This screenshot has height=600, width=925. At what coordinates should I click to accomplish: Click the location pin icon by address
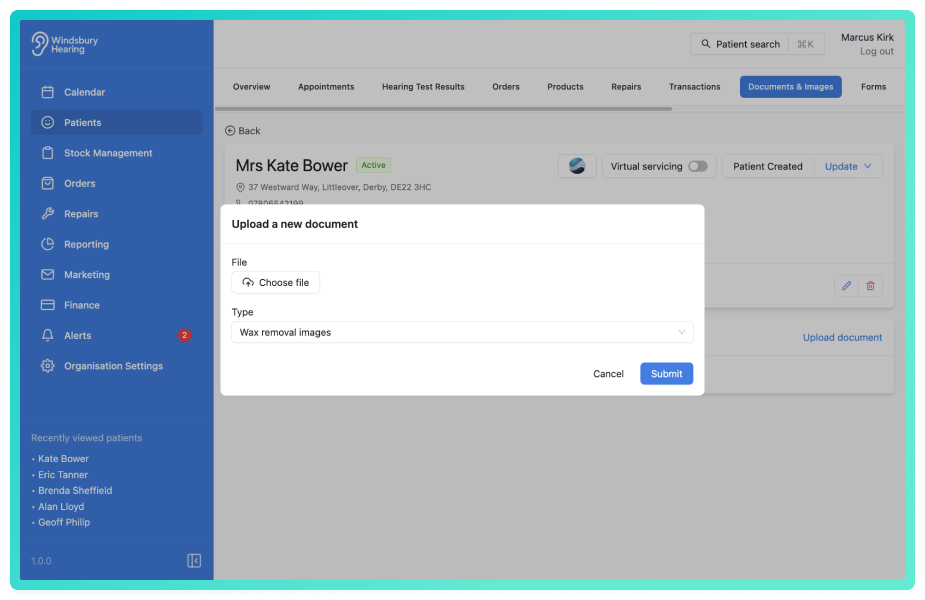[x=240, y=187]
